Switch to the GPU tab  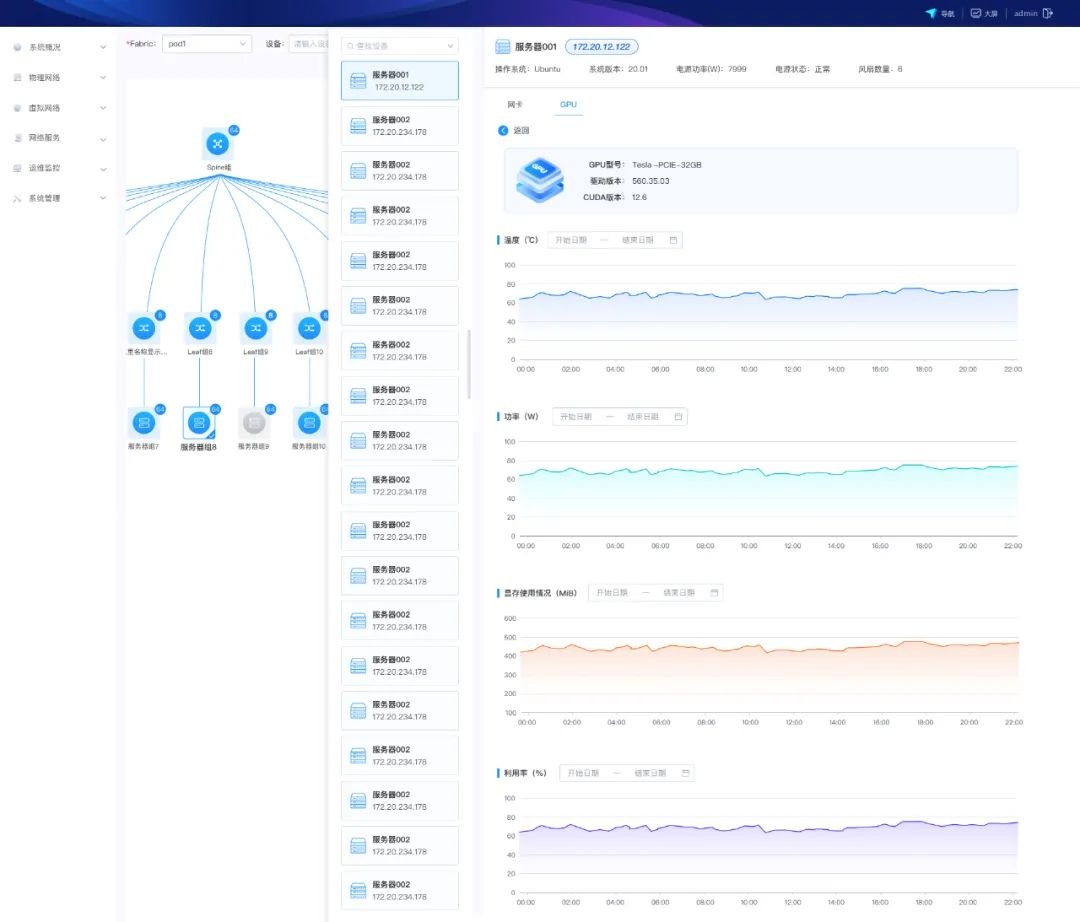[568, 104]
